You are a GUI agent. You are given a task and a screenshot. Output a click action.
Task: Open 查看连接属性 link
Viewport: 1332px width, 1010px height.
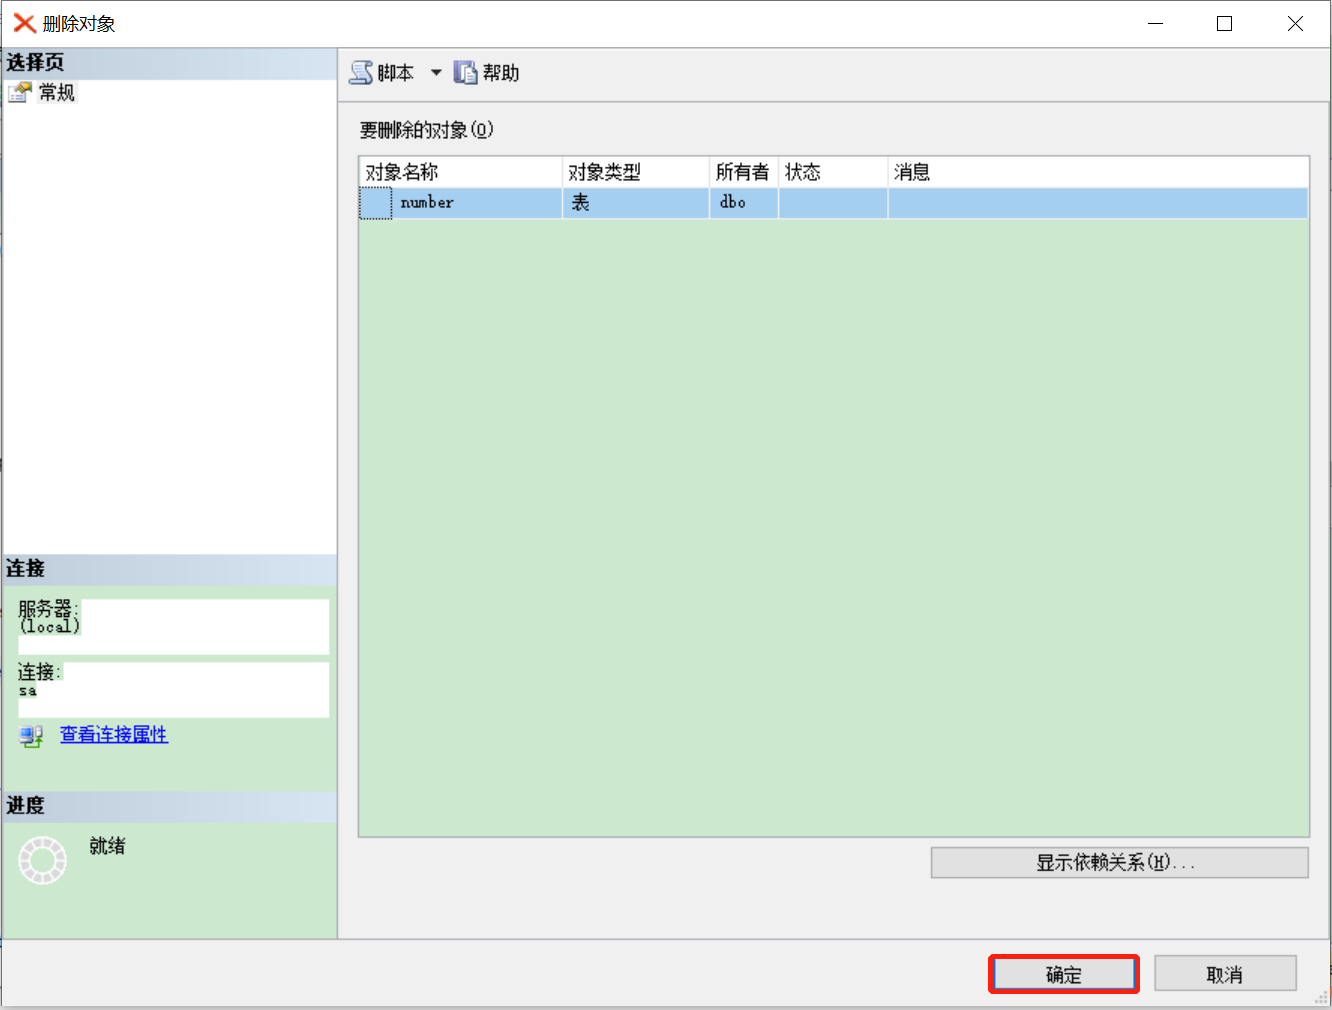114,735
